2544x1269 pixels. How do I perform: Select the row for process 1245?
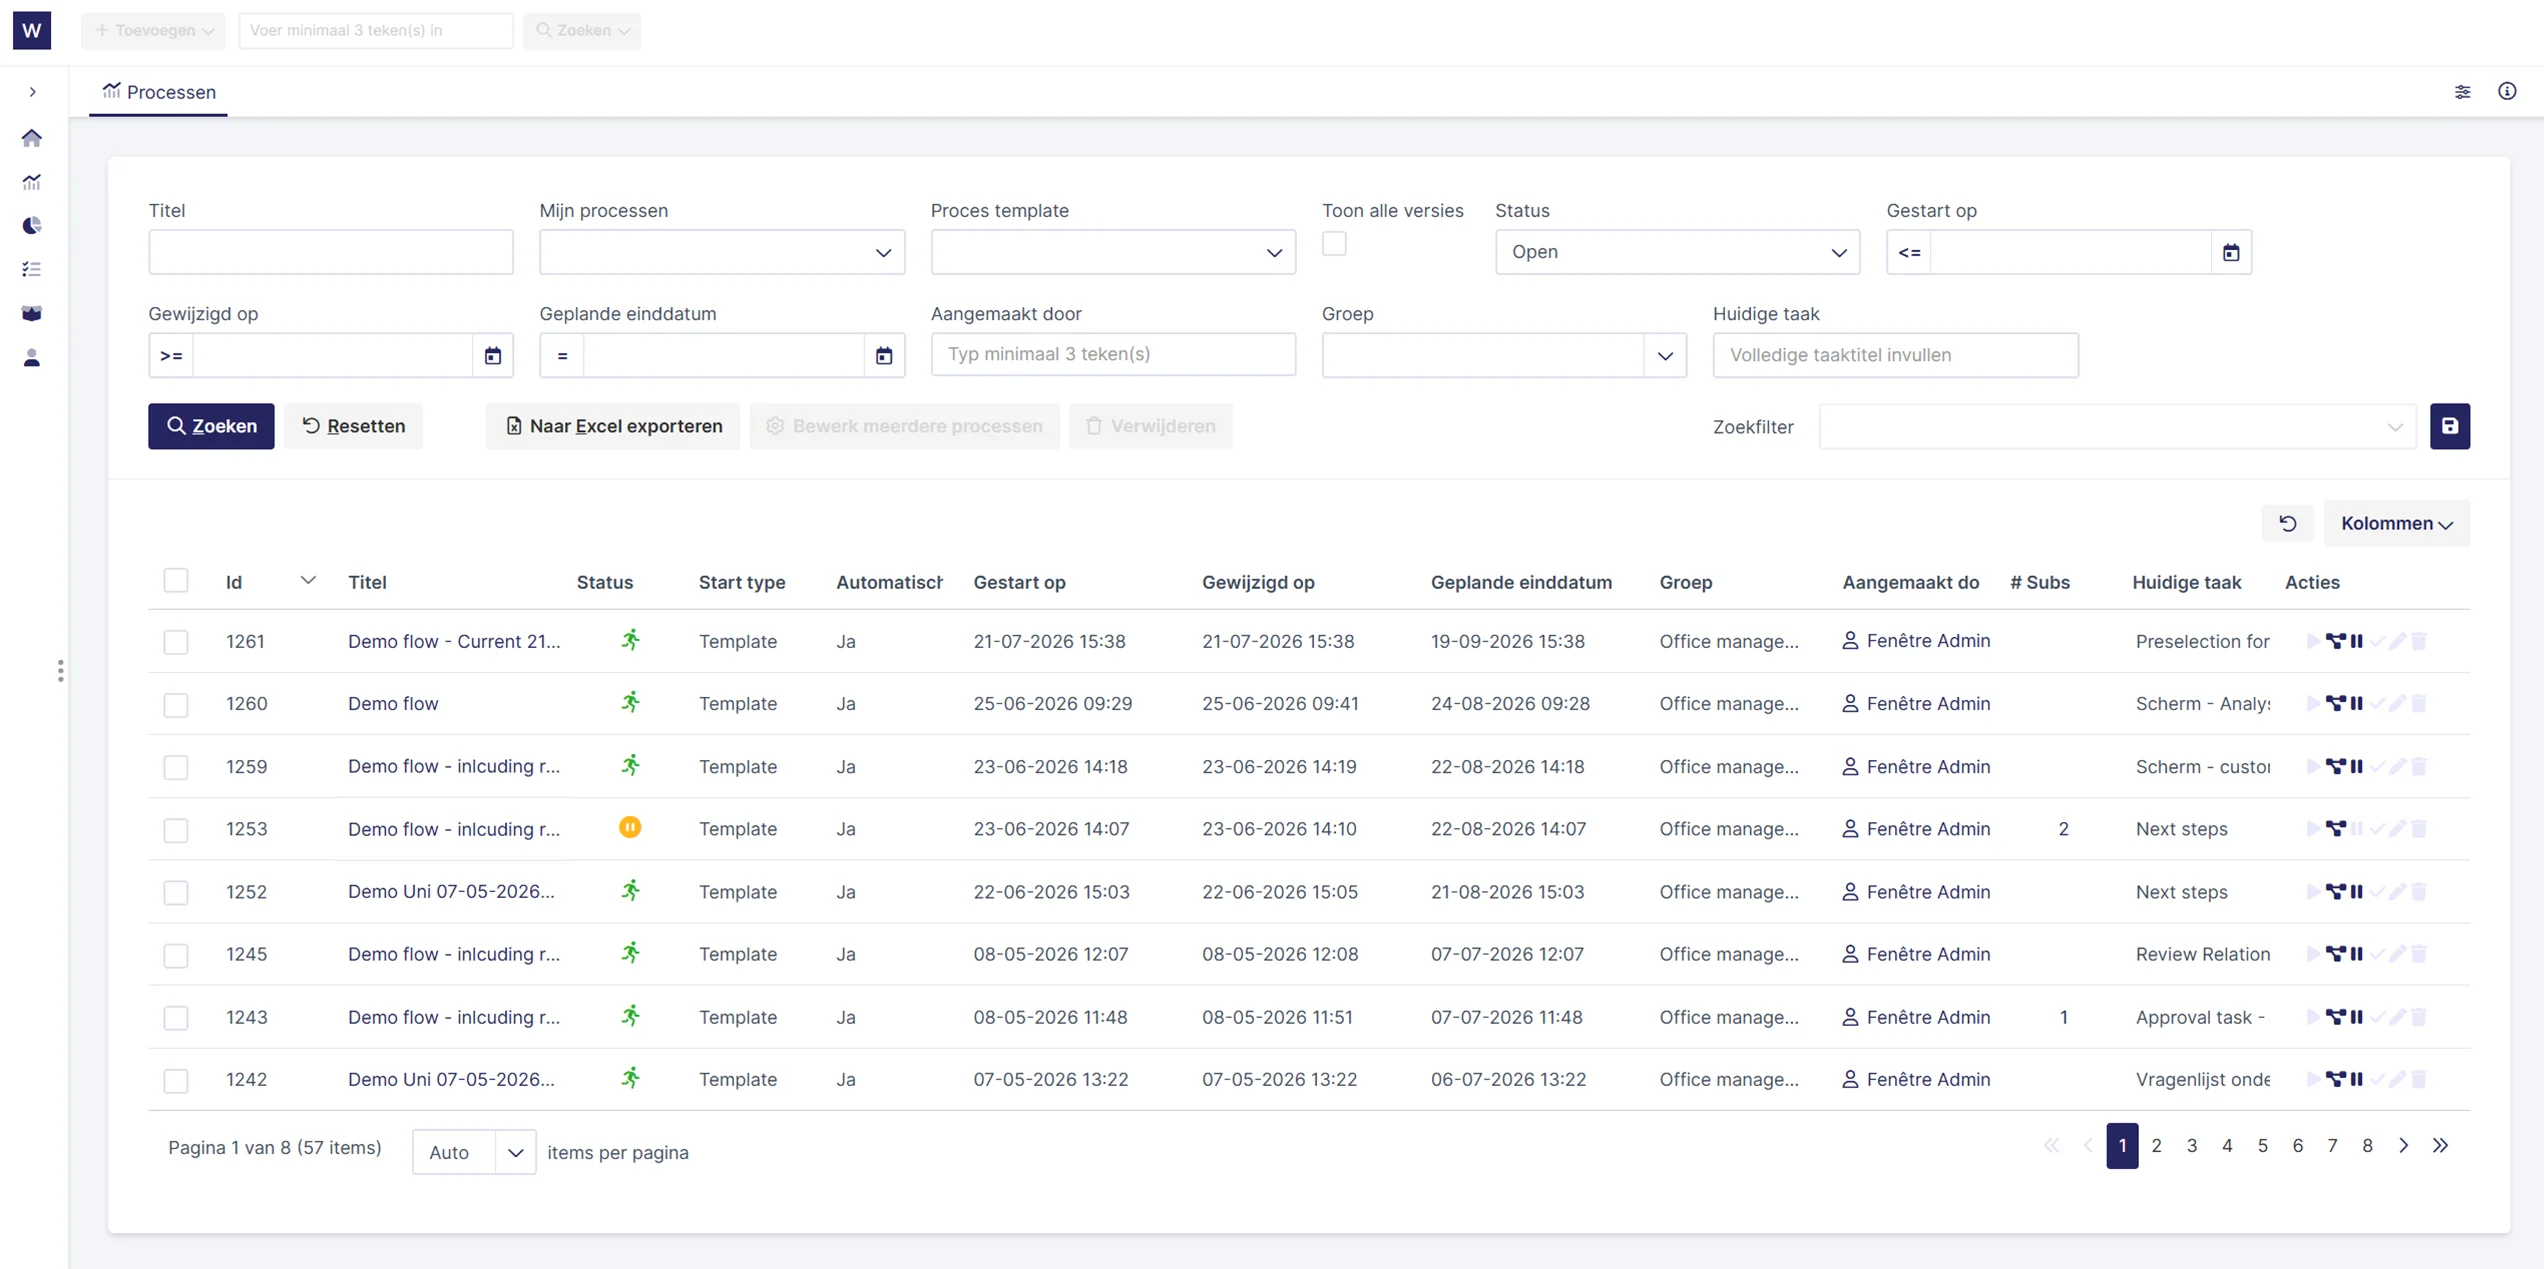[176, 955]
